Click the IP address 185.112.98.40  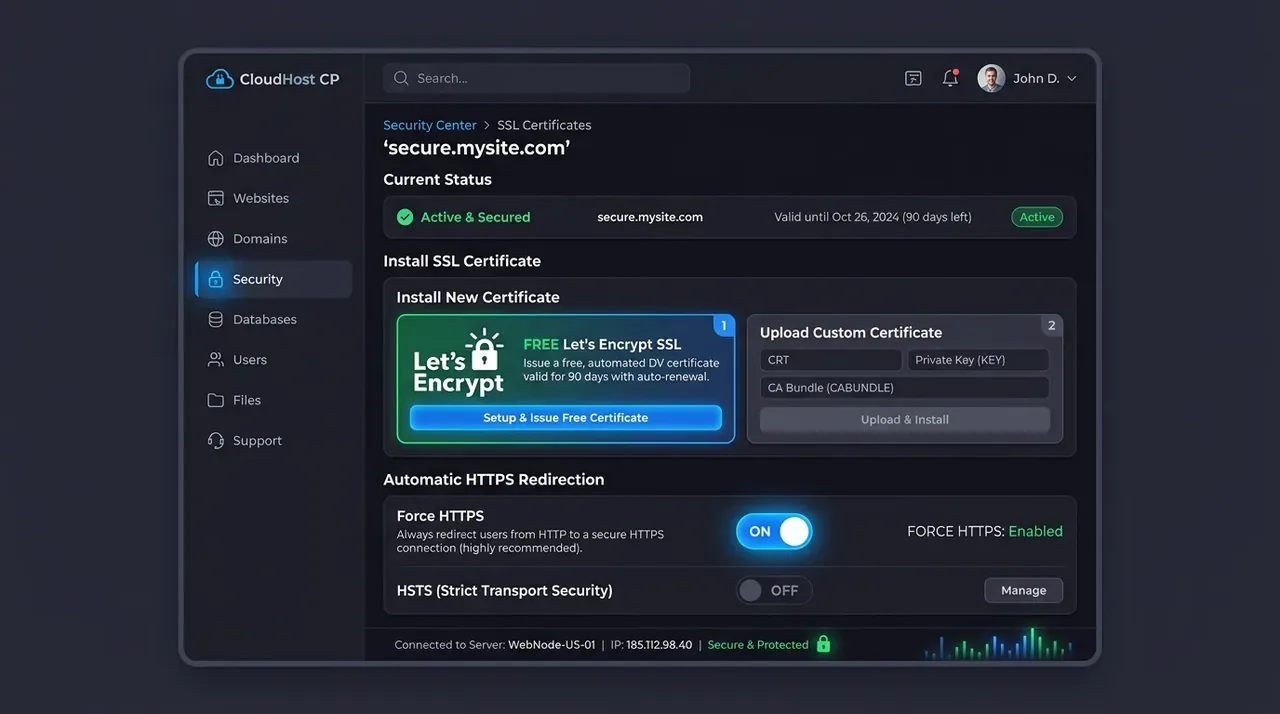click(x=659, y=645)
